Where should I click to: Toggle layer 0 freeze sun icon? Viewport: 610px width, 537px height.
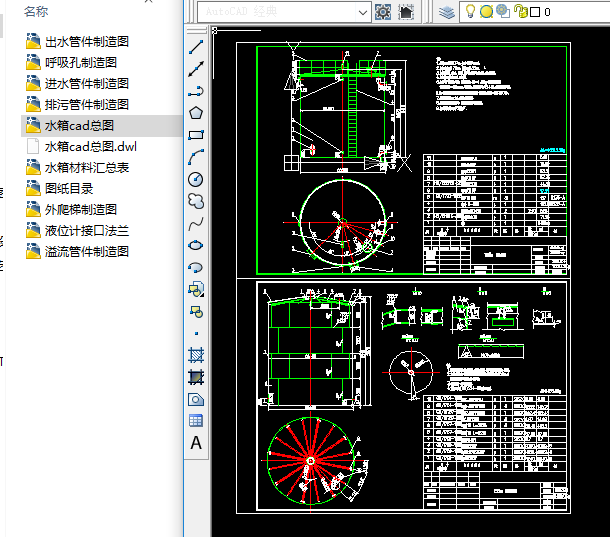tap(486, 12)
